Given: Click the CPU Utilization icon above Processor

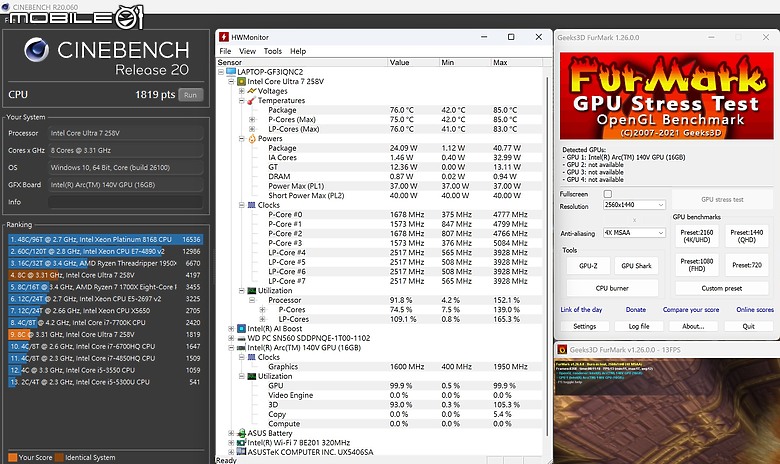Looking at the screenshot, I should [x=252, y=290].
